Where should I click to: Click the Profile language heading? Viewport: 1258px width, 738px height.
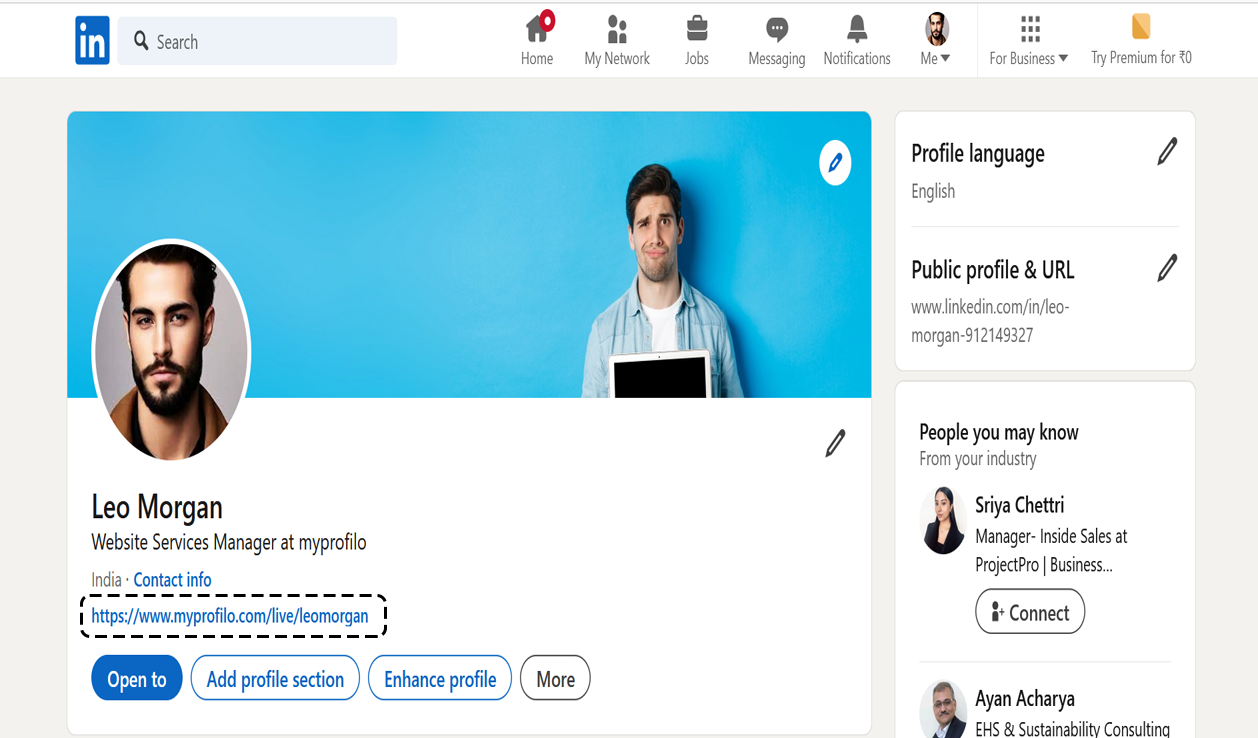pos(978,154)
